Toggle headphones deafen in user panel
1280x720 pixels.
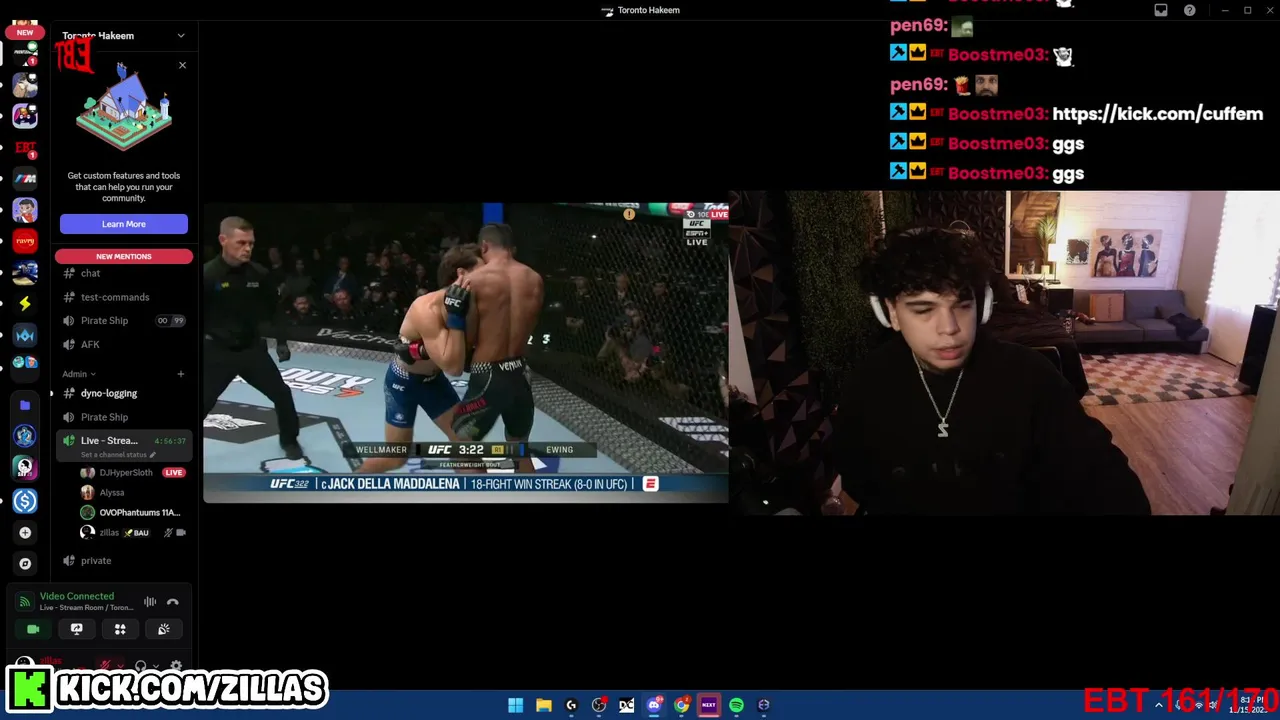pyautogui.click(x=141, y=666)
